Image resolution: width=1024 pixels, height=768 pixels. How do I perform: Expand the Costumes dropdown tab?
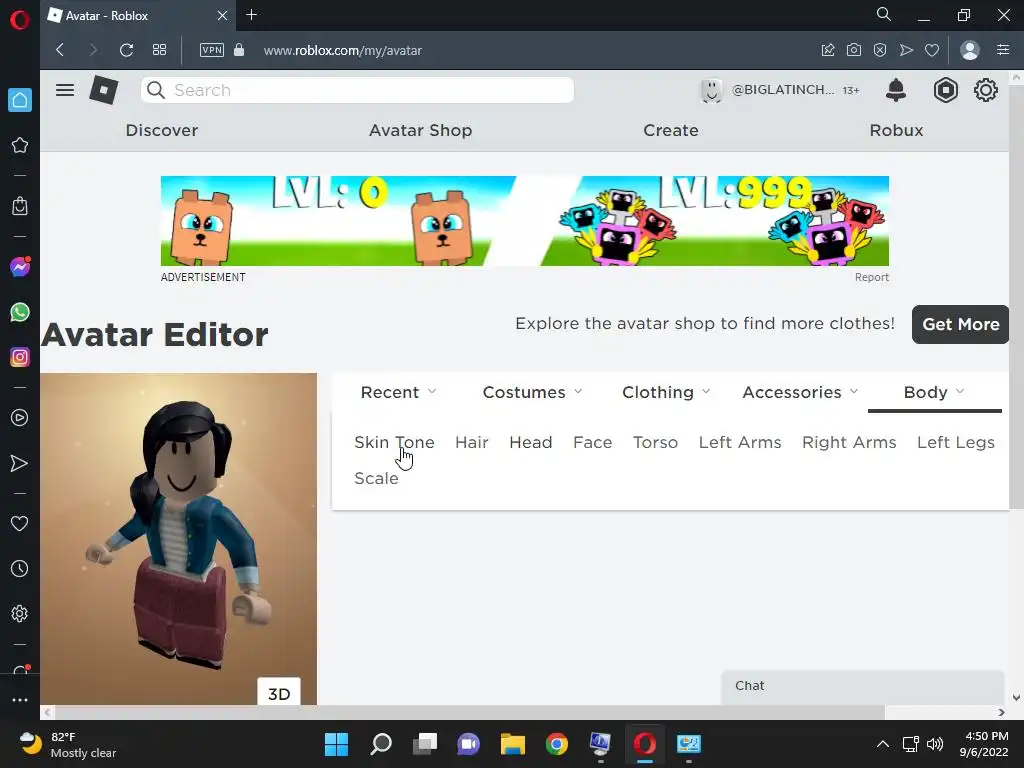(532, 392)
